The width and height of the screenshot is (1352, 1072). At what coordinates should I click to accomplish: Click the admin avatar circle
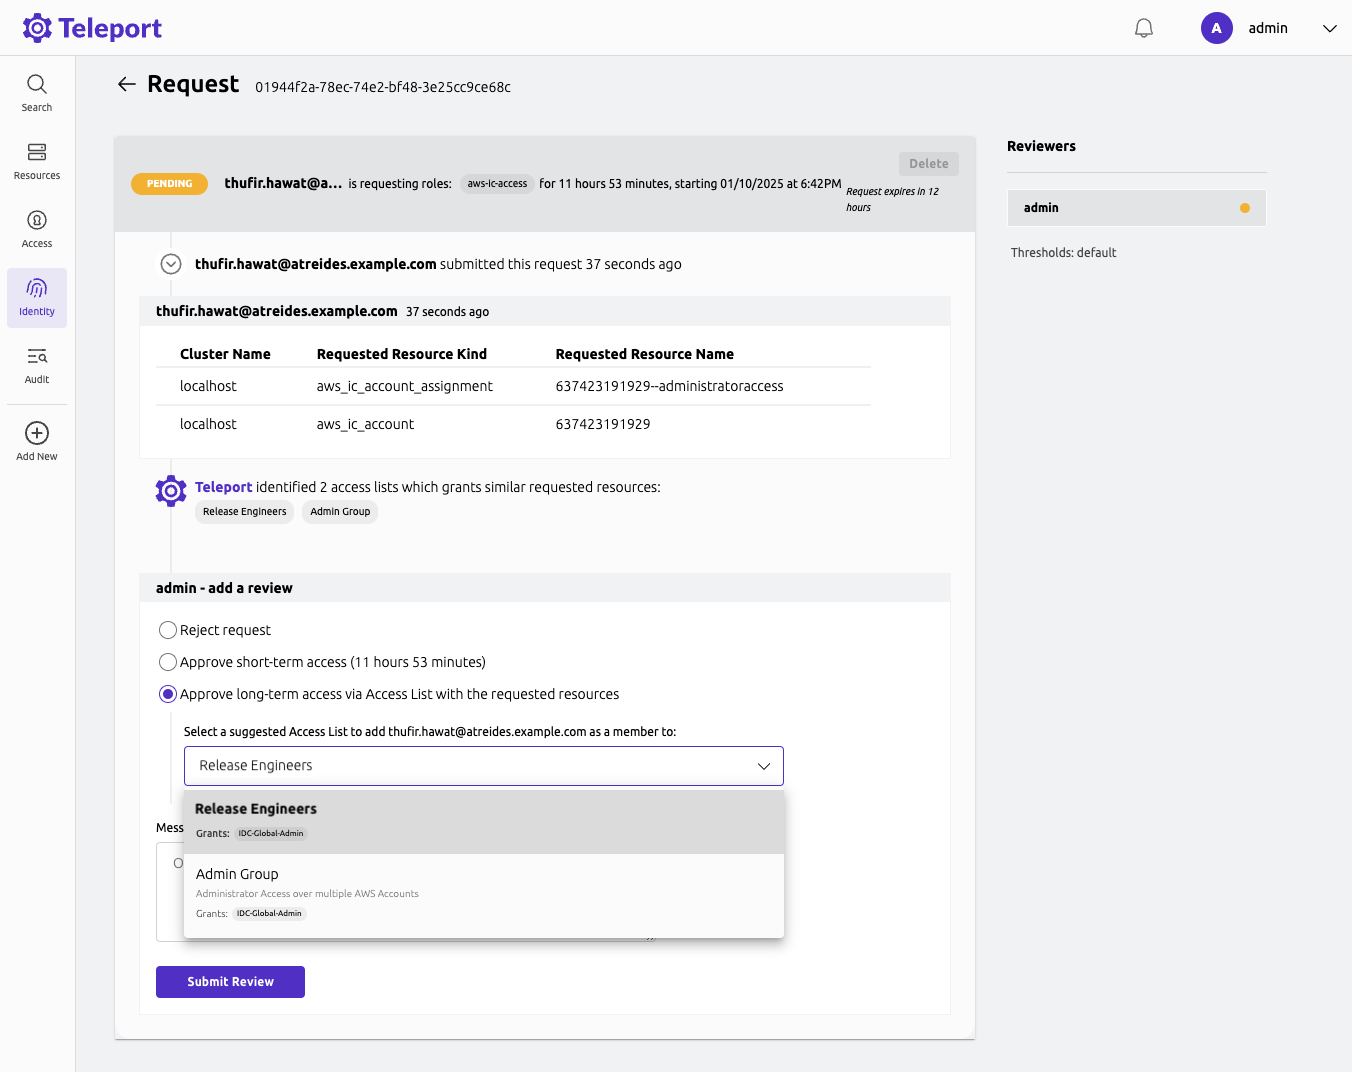pos(1217,27)
